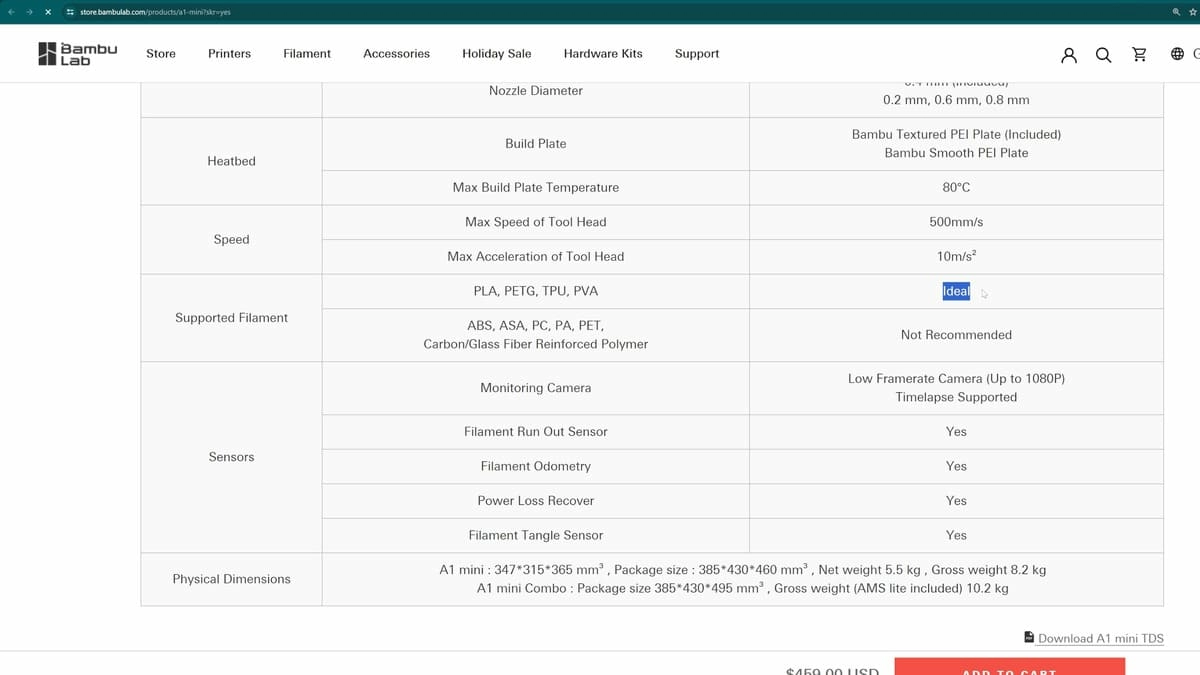This screenshot has width=1200, height=675.
Task: Click the PDF file icon beside TDS link
Action: click(1029, 637)
